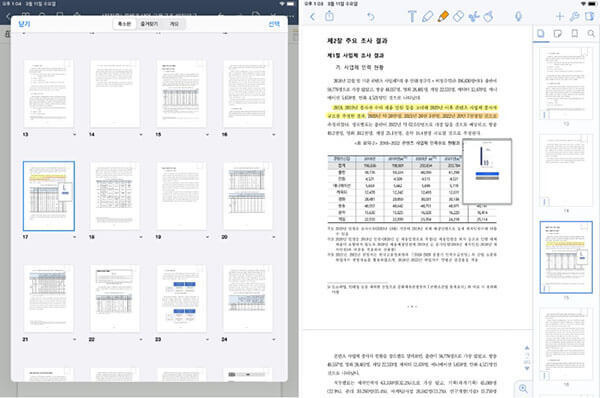Open the dropdown arrow under page 22
This screenshot has height=398, width=600.
(141, 339)
